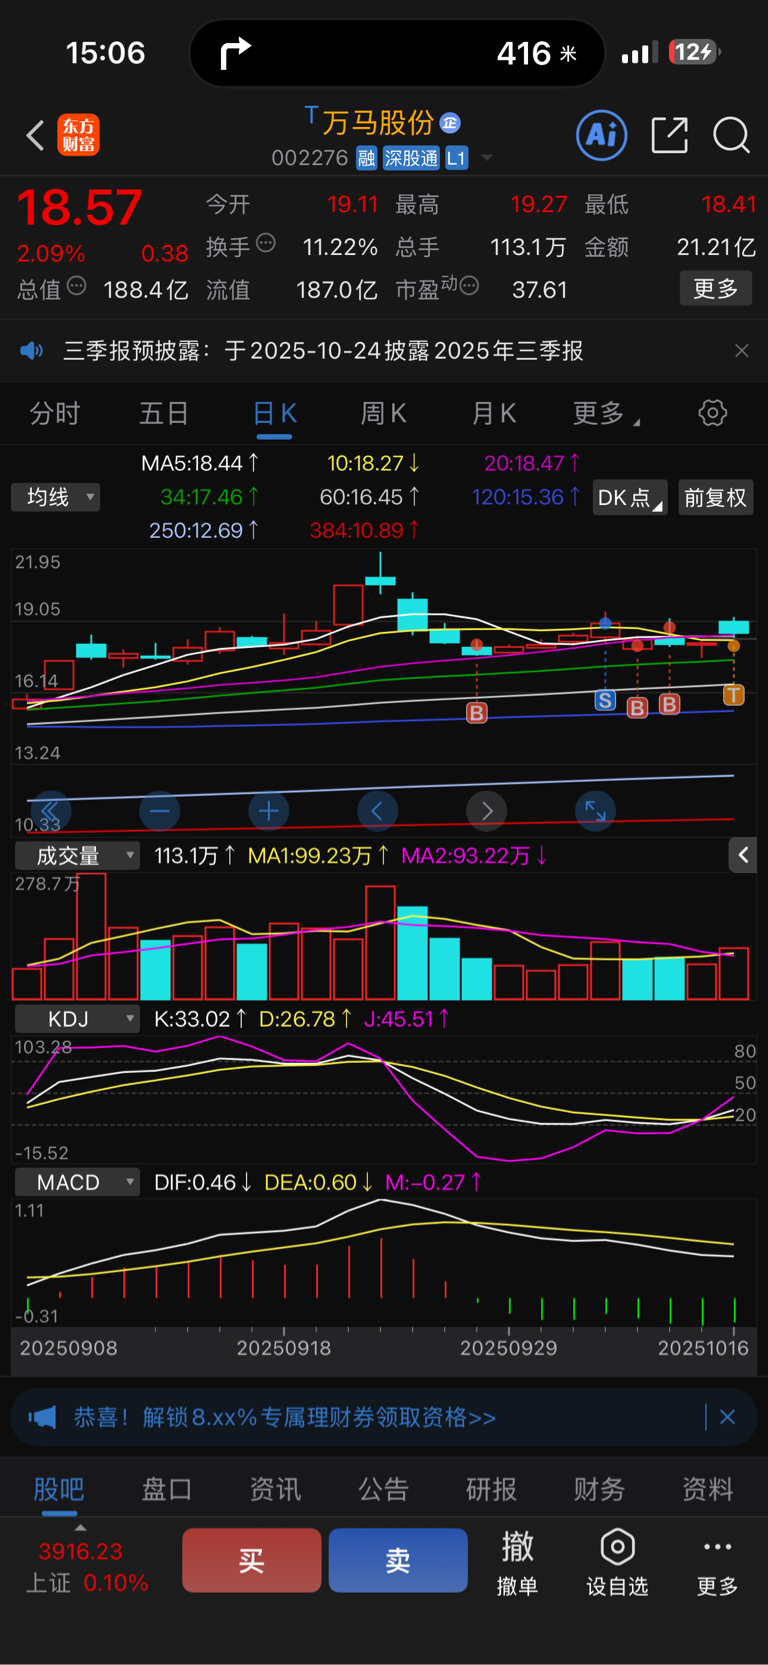
Task: Switch to 月K chart tab
Action: (494, 413)
